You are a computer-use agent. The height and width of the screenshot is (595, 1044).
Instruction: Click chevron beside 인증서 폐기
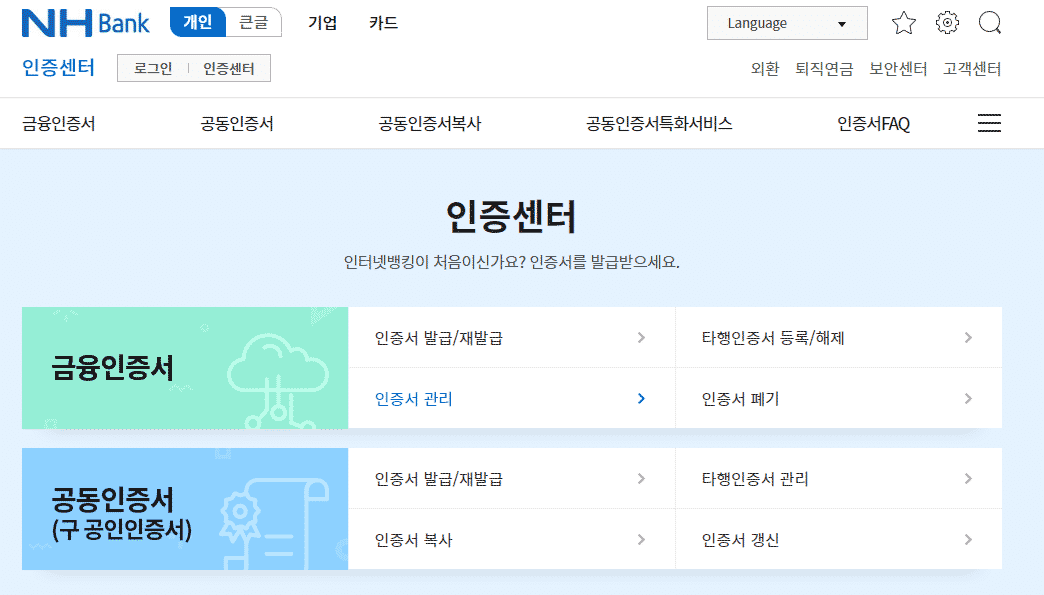point(968,399)
